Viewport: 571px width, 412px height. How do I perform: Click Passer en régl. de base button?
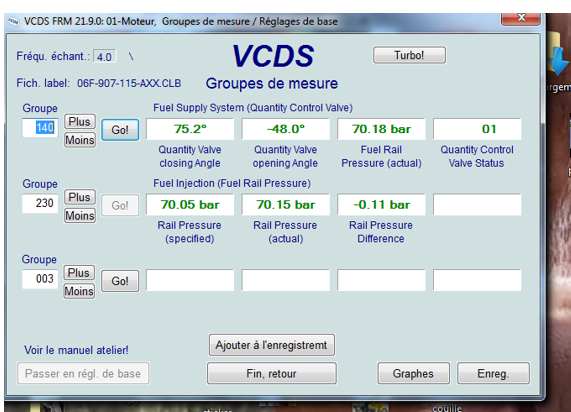(83, 373)
